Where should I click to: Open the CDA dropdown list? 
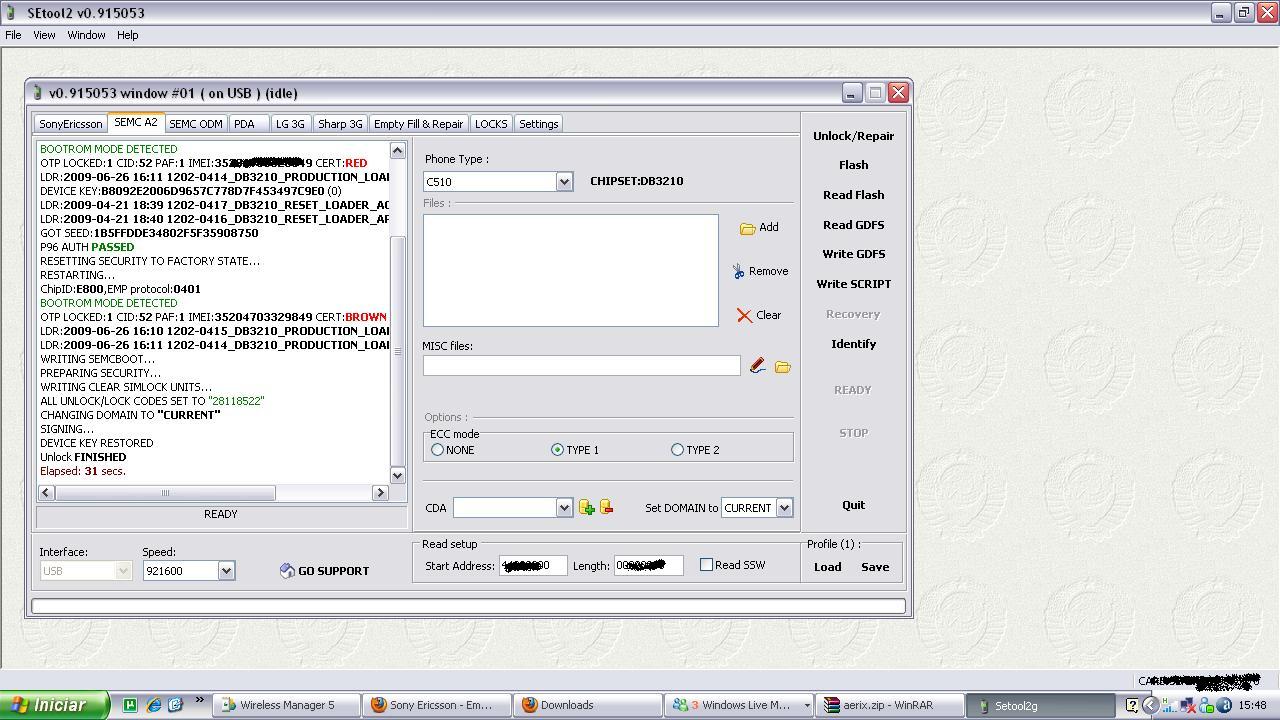click(564, 508)
